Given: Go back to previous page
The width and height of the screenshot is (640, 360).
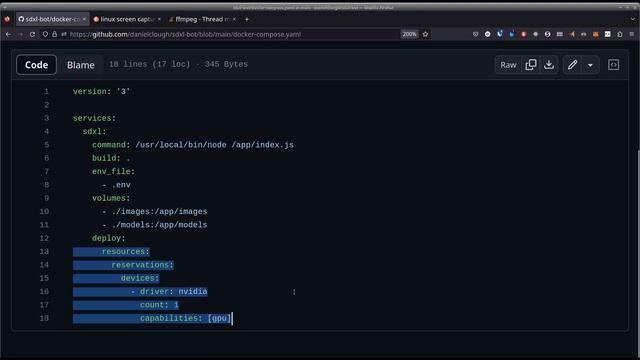Looking at the screenshot, I should [x=9, y=34].
